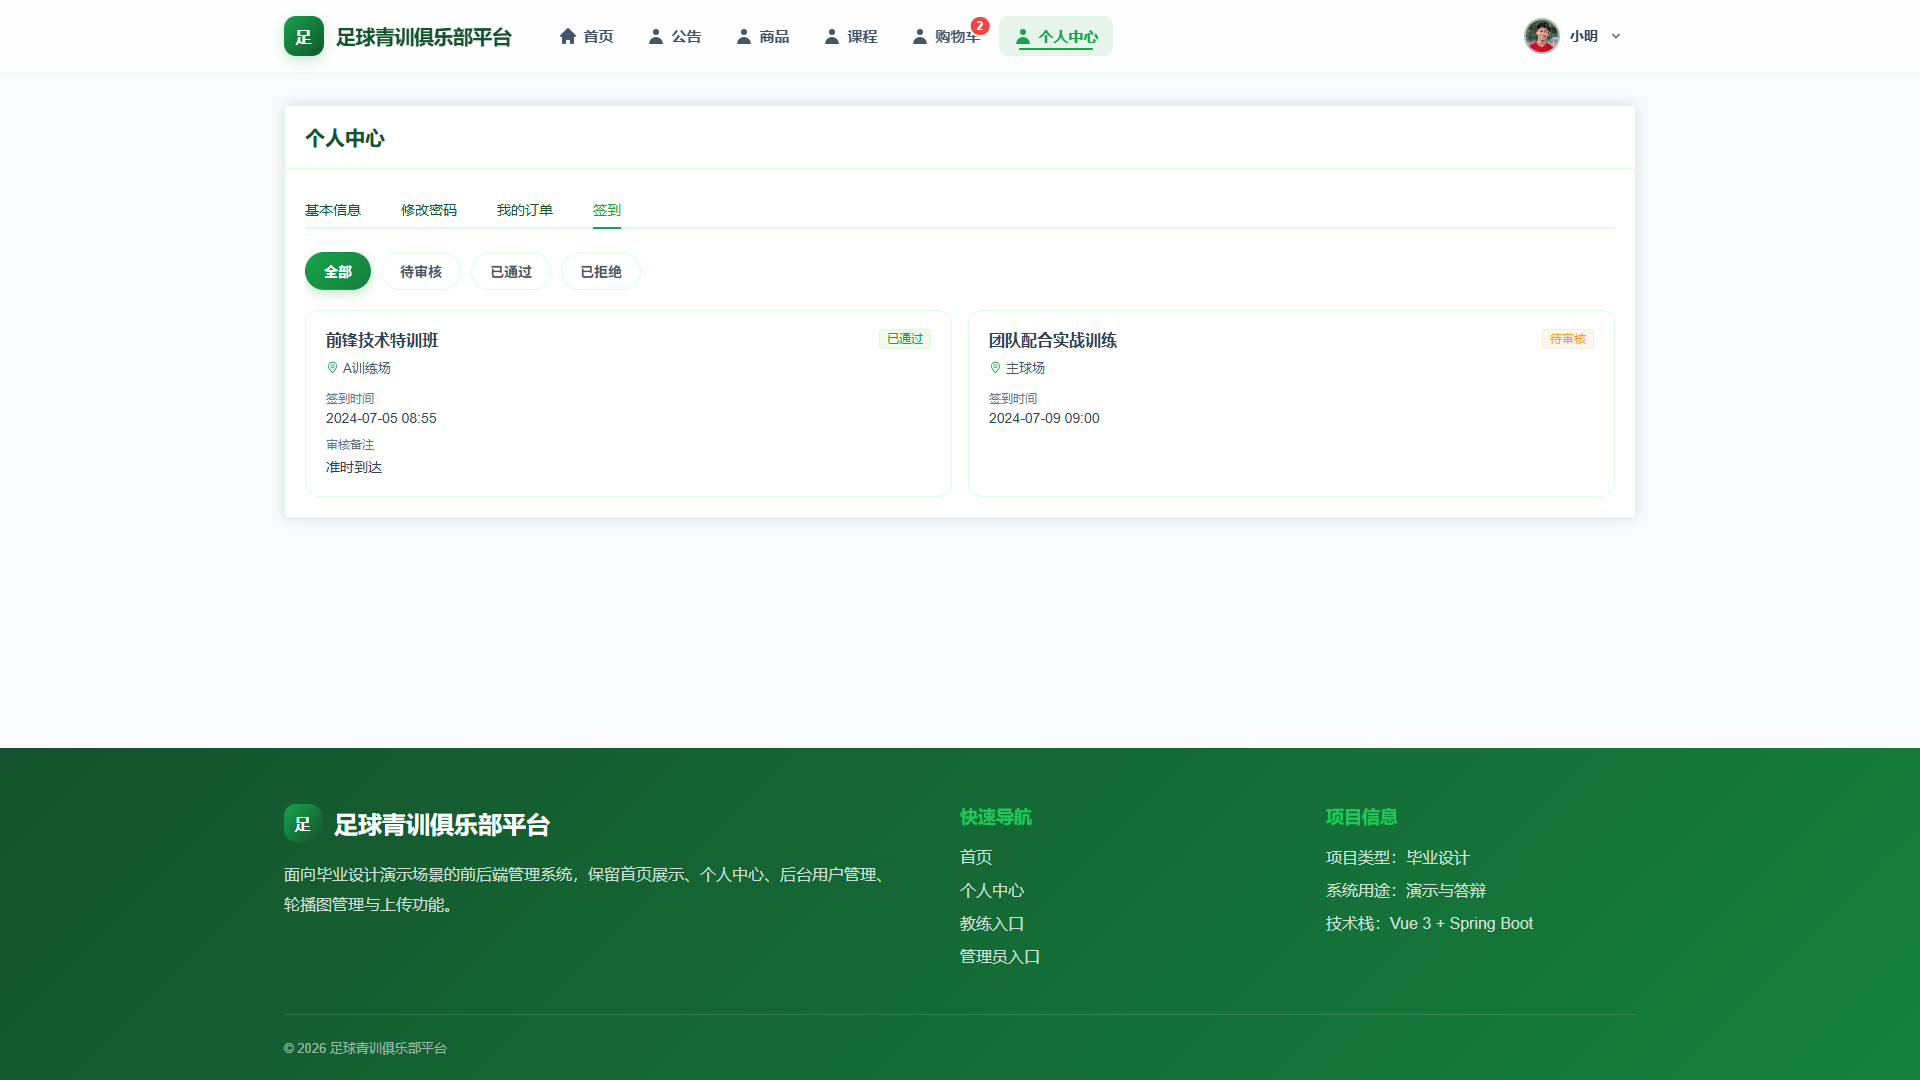Click the 团队配合实战训练 card title
This screenshot has height=1080, width=1920.
coord(1053,340)
